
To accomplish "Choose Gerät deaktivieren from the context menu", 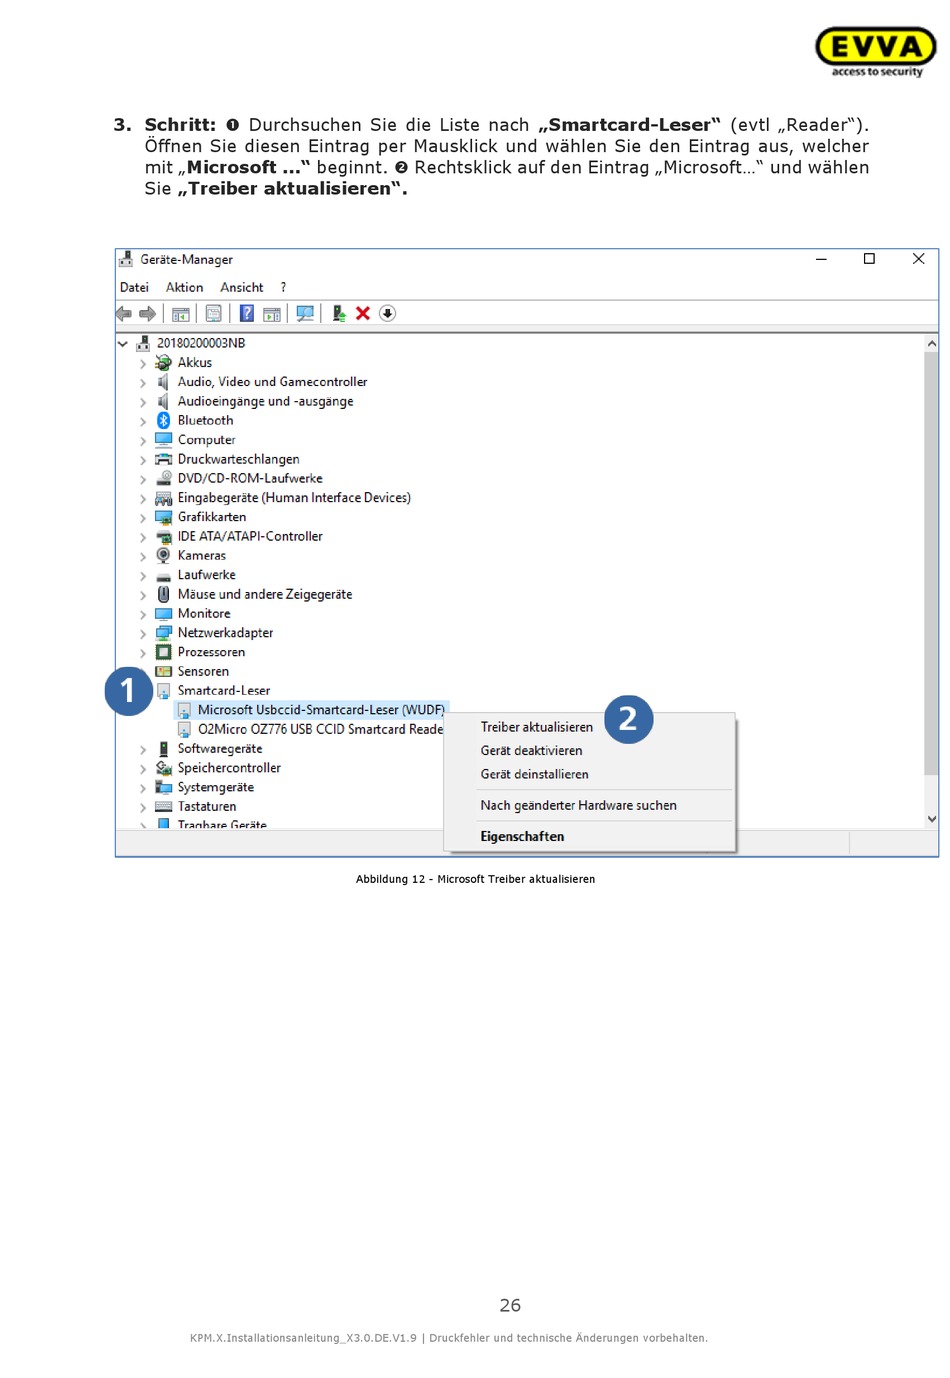I will [x=532, y=751].
